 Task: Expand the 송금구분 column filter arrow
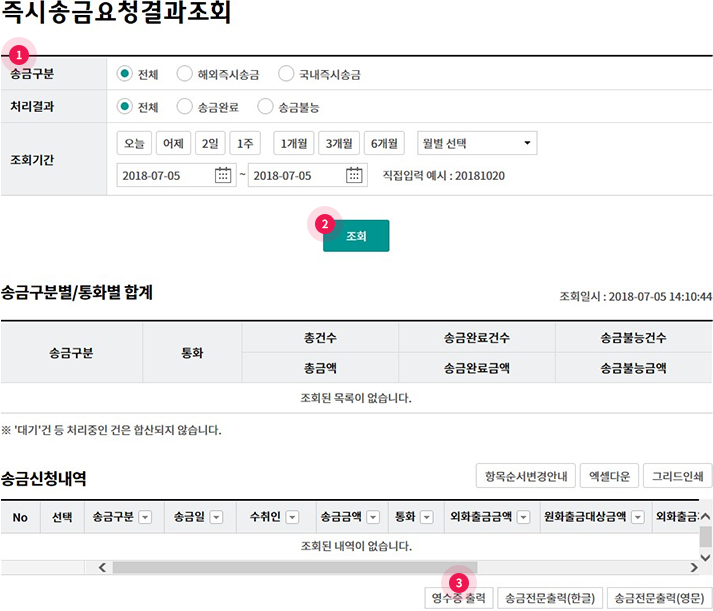point(145,517)
